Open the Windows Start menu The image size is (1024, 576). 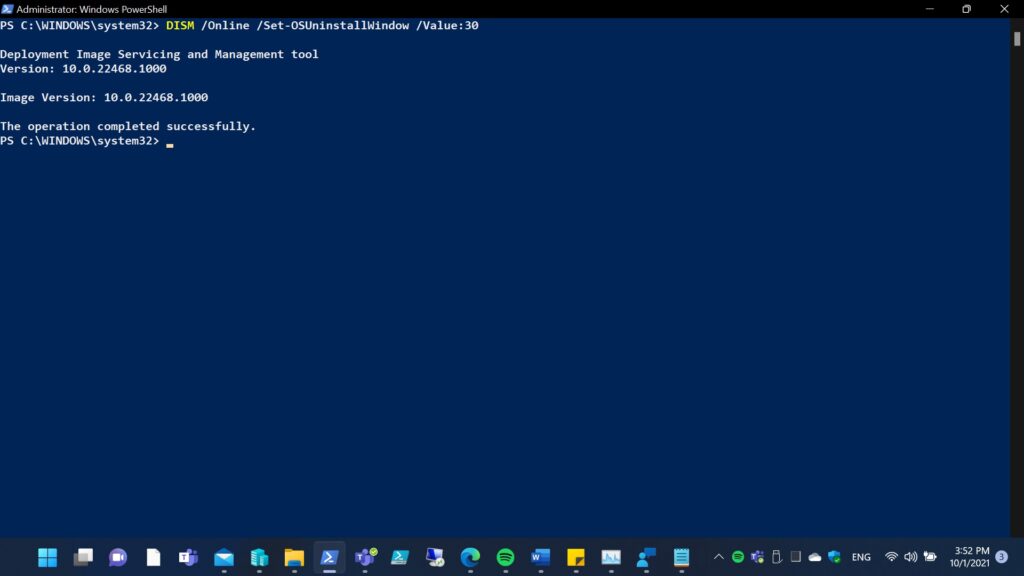click(47, 557)
